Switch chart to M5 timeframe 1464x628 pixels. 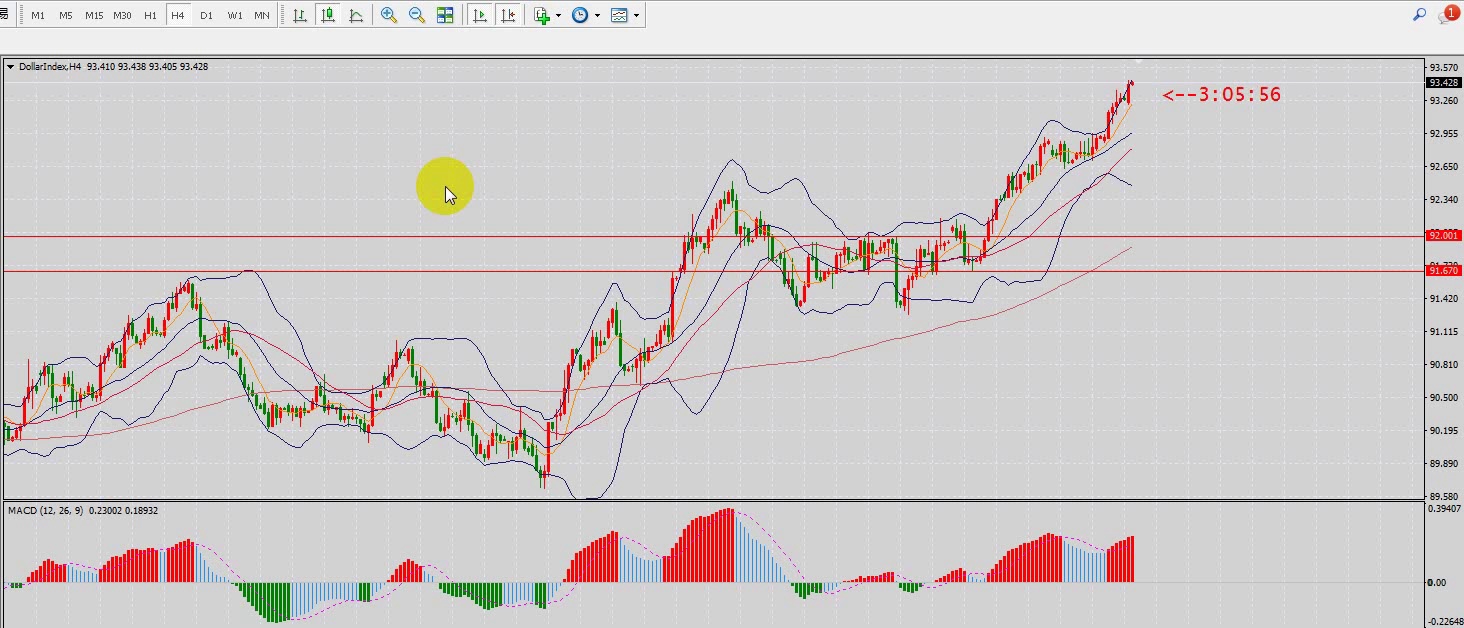coord(66,15)
